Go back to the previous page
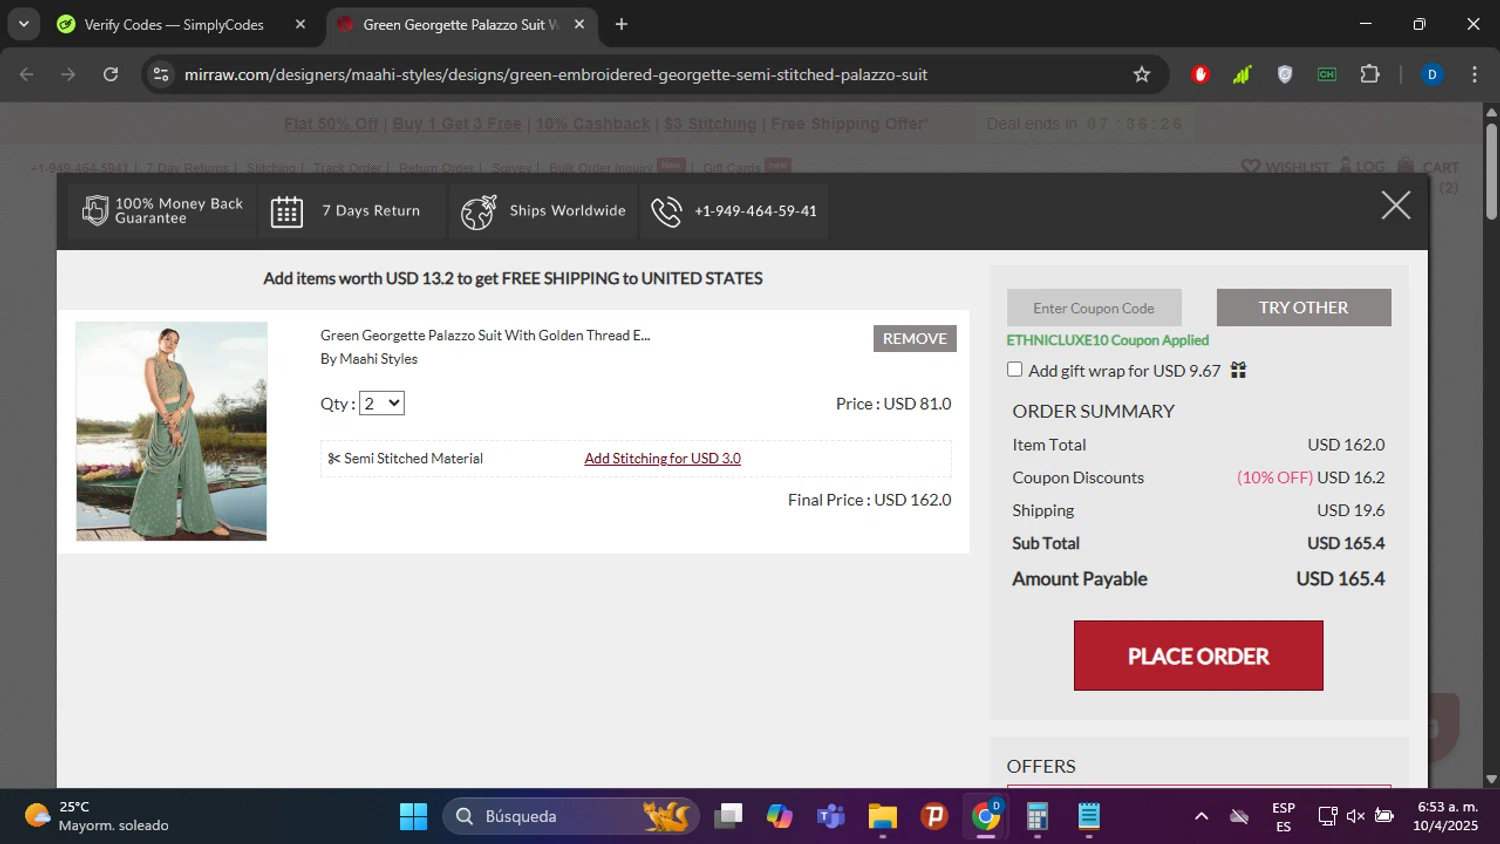The height and width of the screenshot is (844, 1500). click(27, 74)
